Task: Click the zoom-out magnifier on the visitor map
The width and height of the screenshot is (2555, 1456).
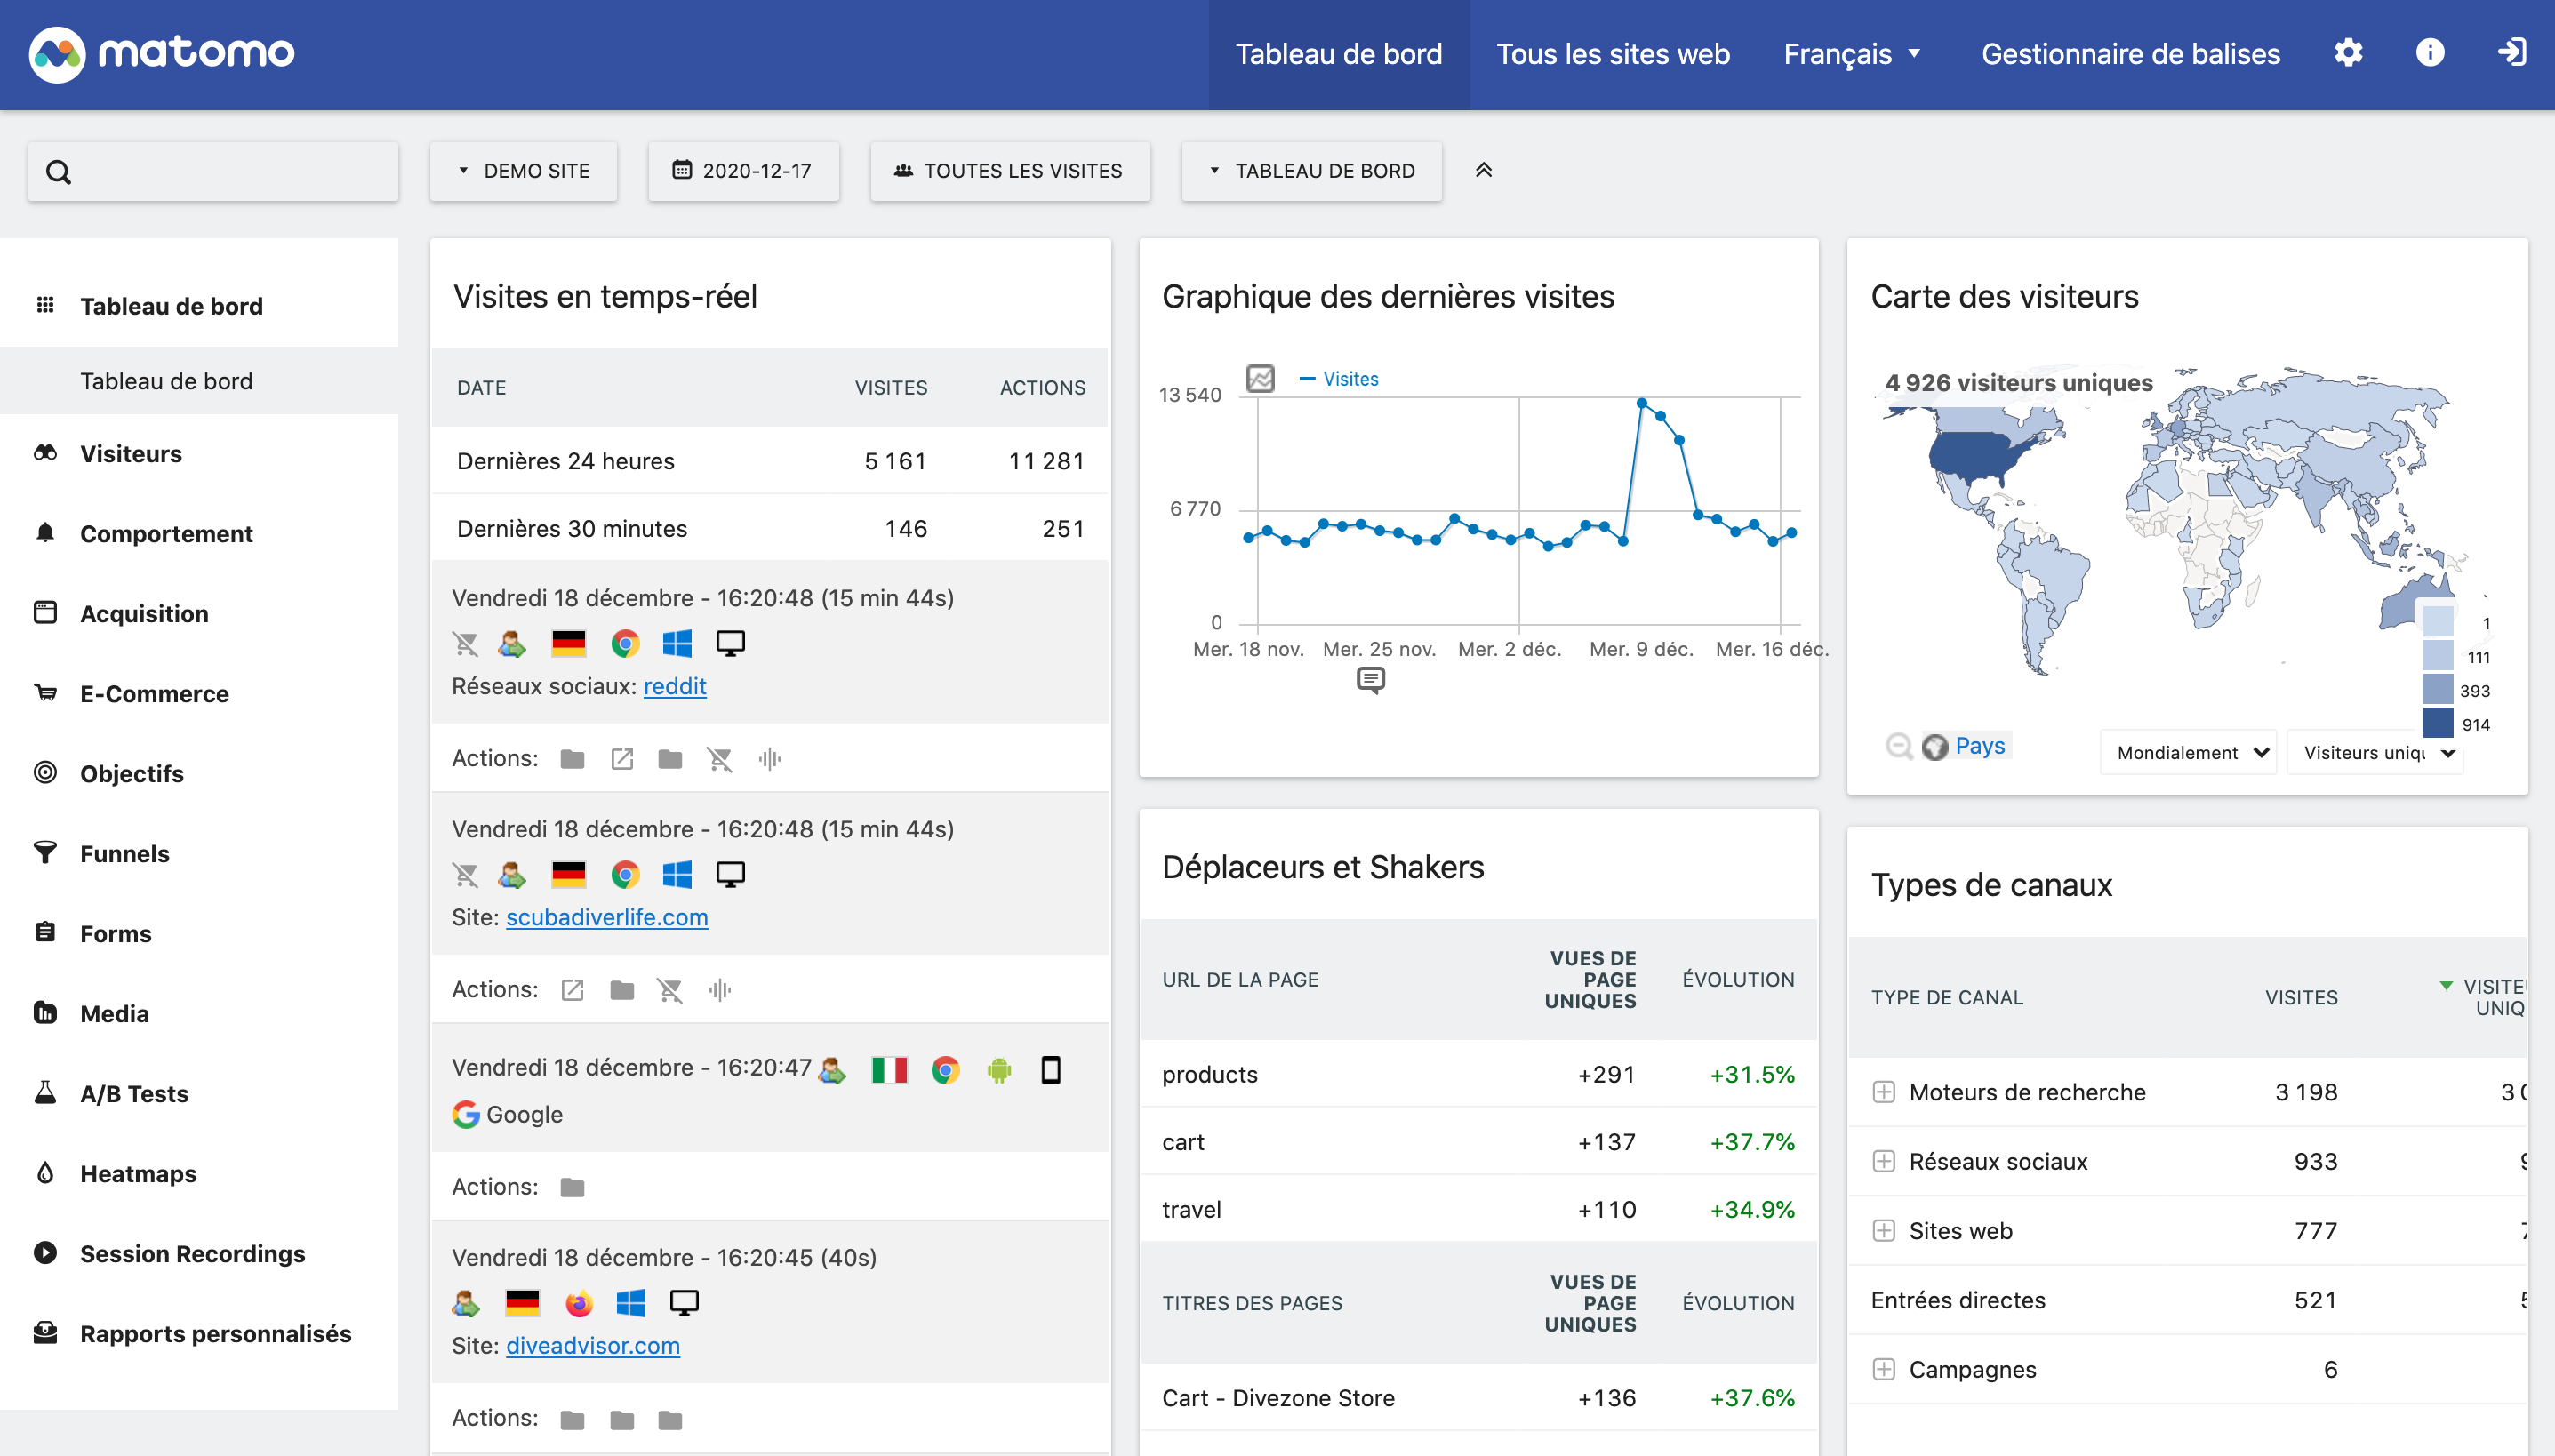Action: [1898, 746]
